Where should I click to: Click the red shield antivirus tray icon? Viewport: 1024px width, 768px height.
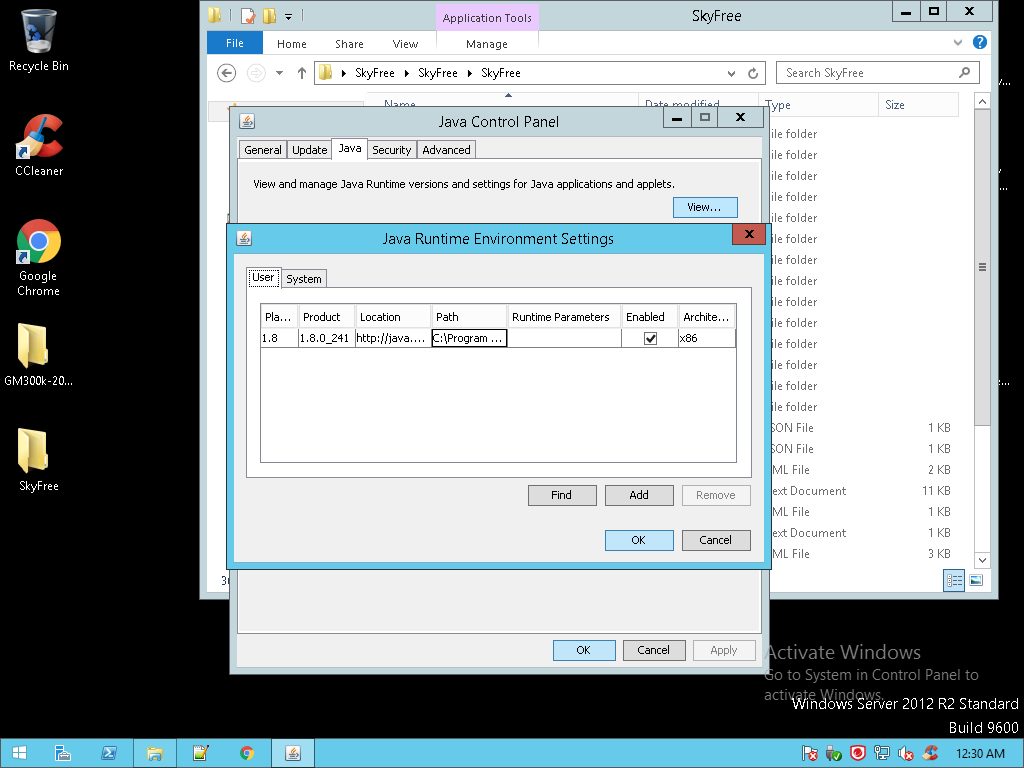(857, 754)
